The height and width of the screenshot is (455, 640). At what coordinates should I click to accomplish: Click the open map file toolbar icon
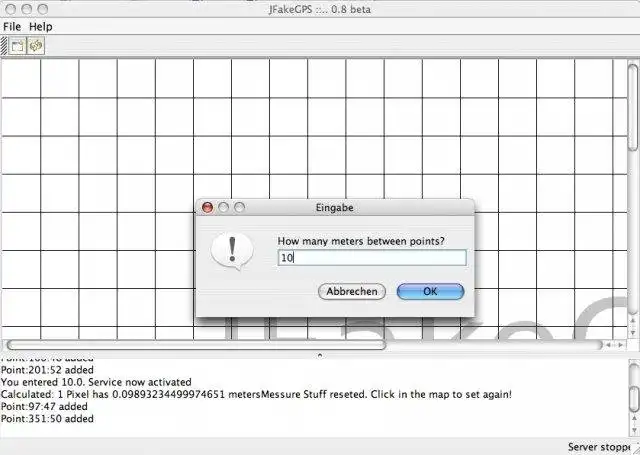point(17,46)
